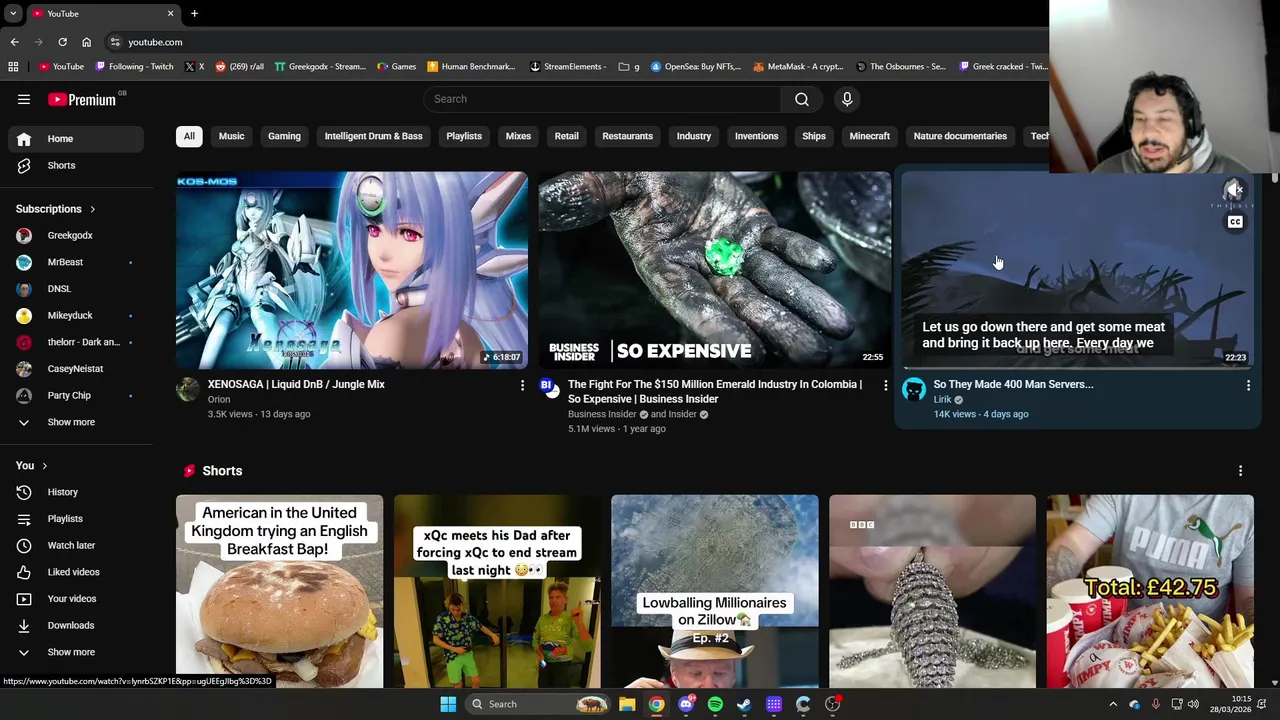Open more options for Emerald Industry video

[x=885, y=385]
